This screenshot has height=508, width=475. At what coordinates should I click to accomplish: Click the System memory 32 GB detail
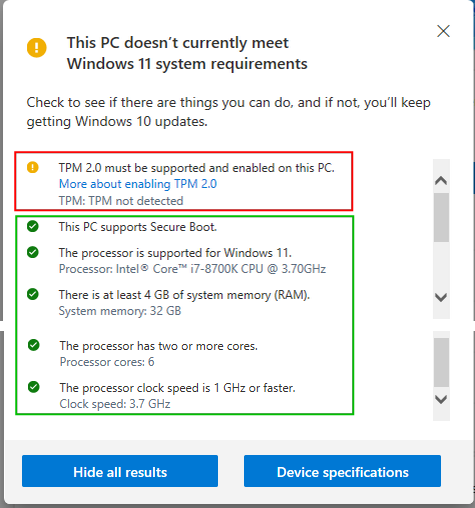[x=120, y=311]
